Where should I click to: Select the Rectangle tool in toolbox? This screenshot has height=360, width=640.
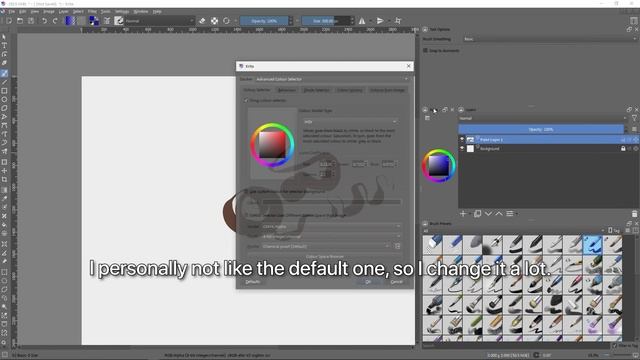pos(4,91)
